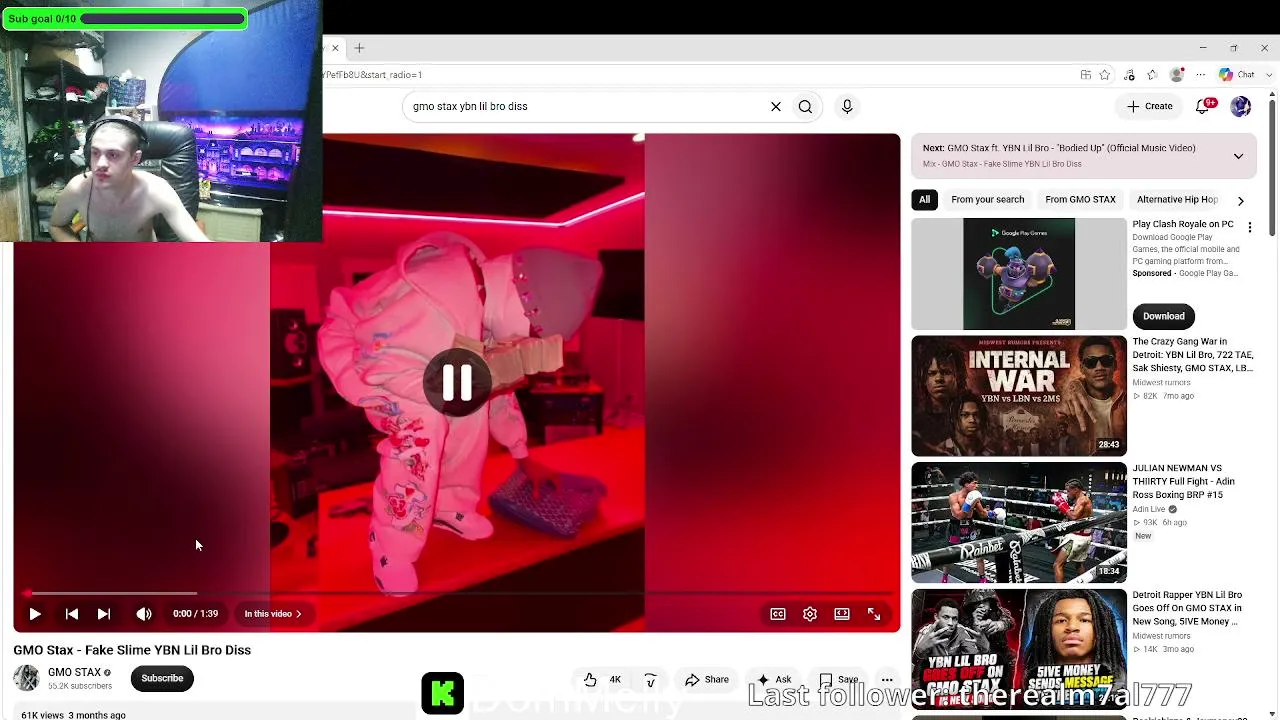Image resolution: width=1280 pixels, height=720 pixels.
Task: Clear the YouTube search box text
Action: (x=775, y=106)
